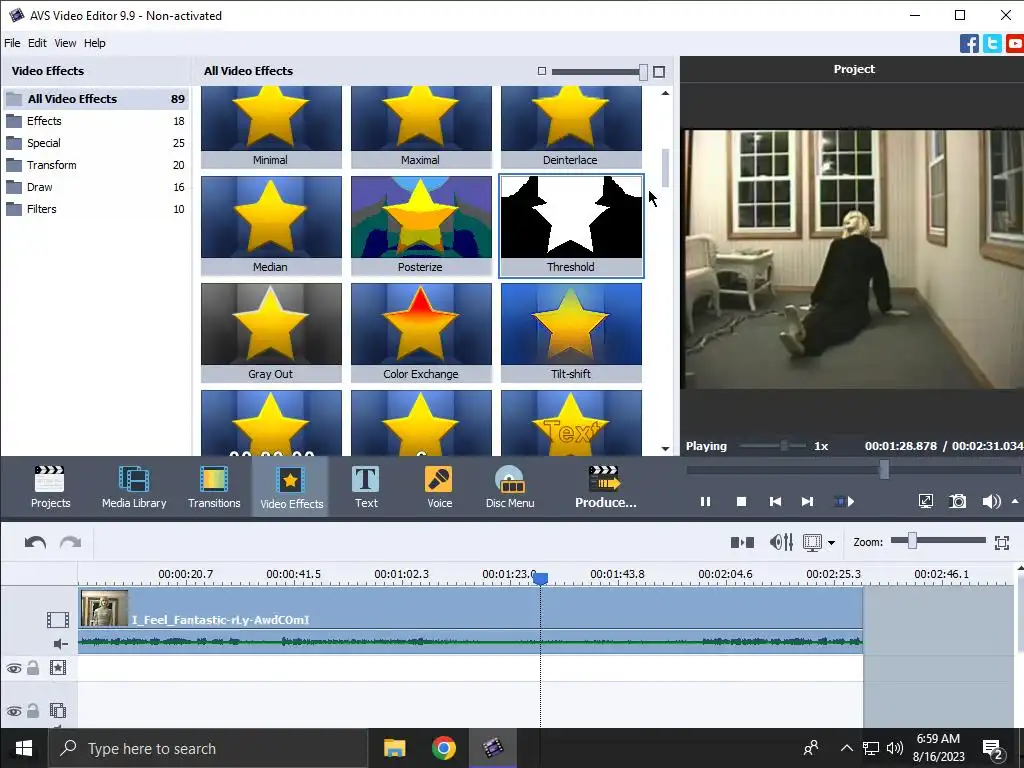
Task: Click the effects list scroll down arrow
Action: tap(665, 449)
